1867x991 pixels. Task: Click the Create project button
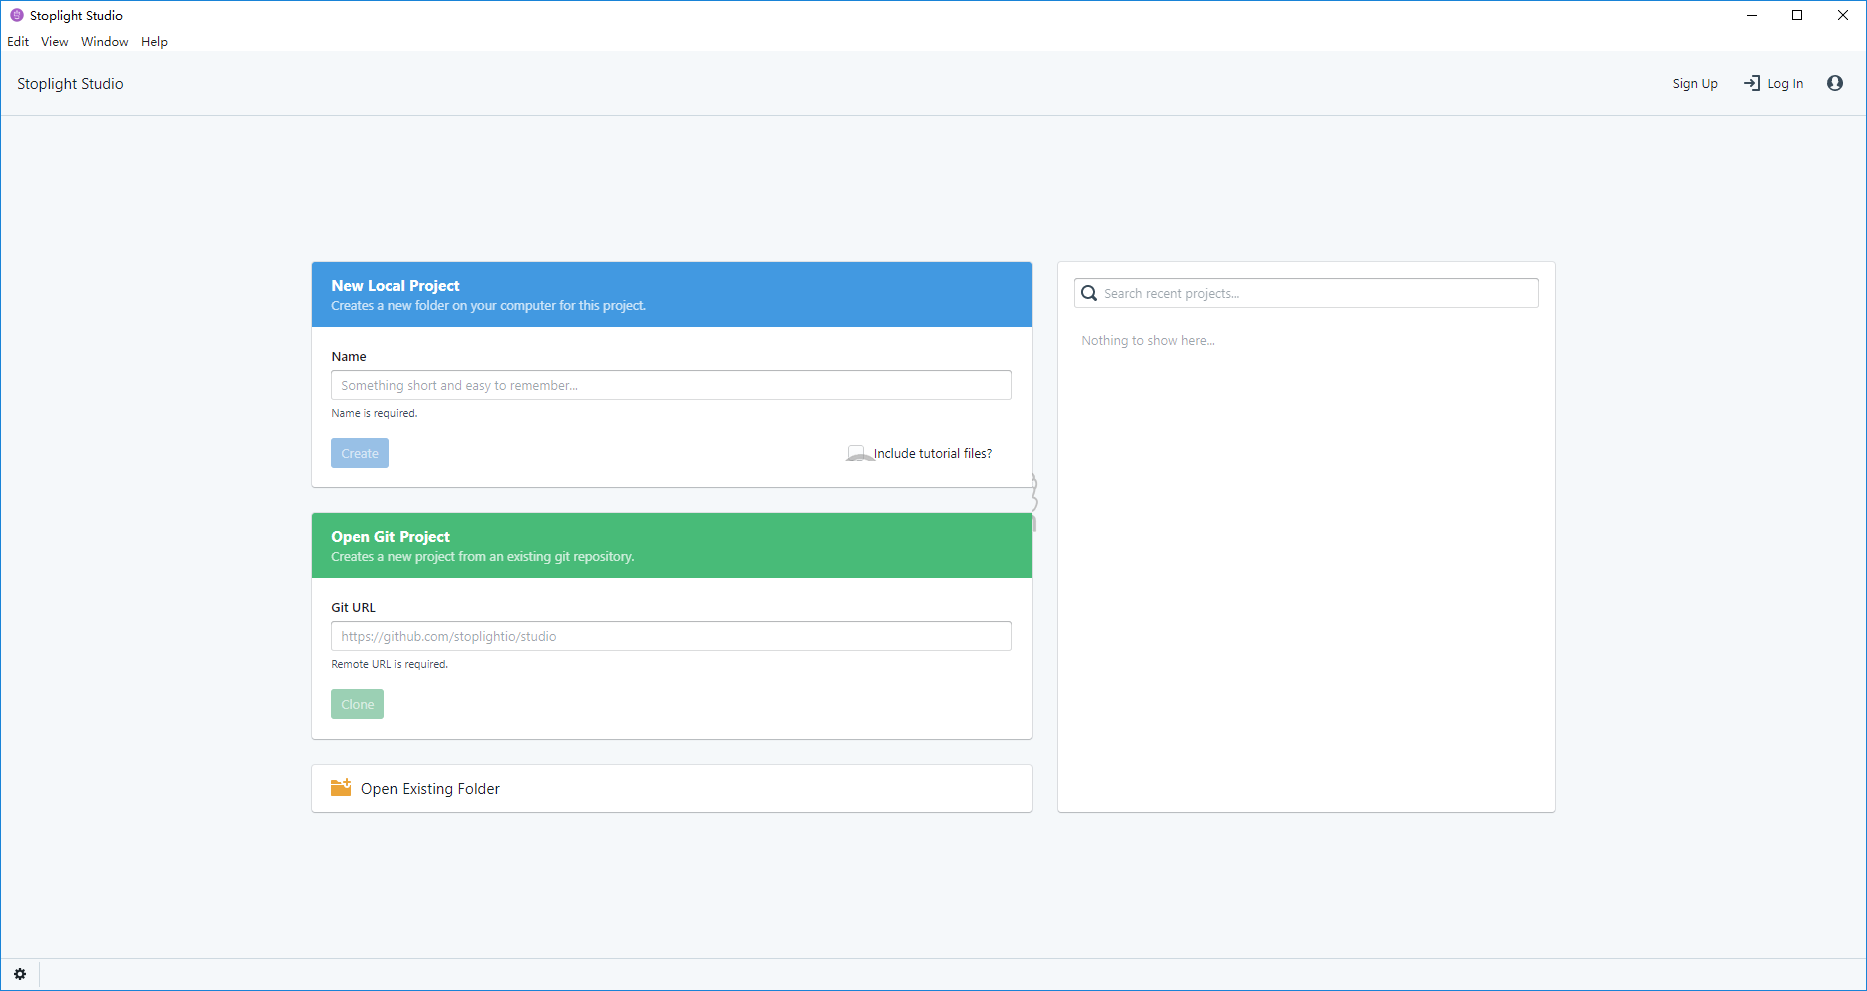360,453
